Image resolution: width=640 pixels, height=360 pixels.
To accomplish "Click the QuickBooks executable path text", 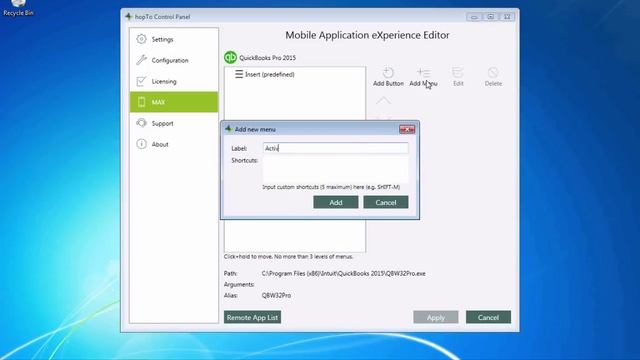I will (343, 273).
